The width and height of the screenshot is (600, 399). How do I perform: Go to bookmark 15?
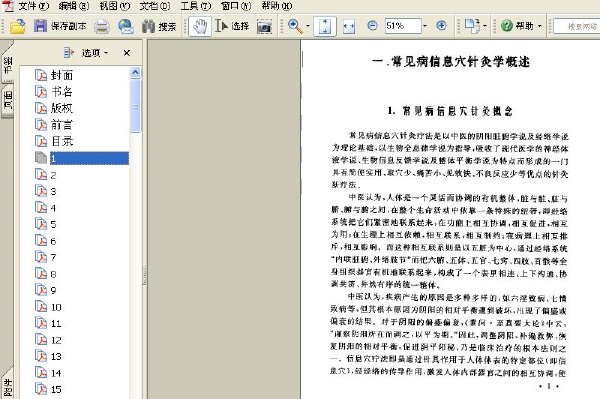click(x=56, y=389)
